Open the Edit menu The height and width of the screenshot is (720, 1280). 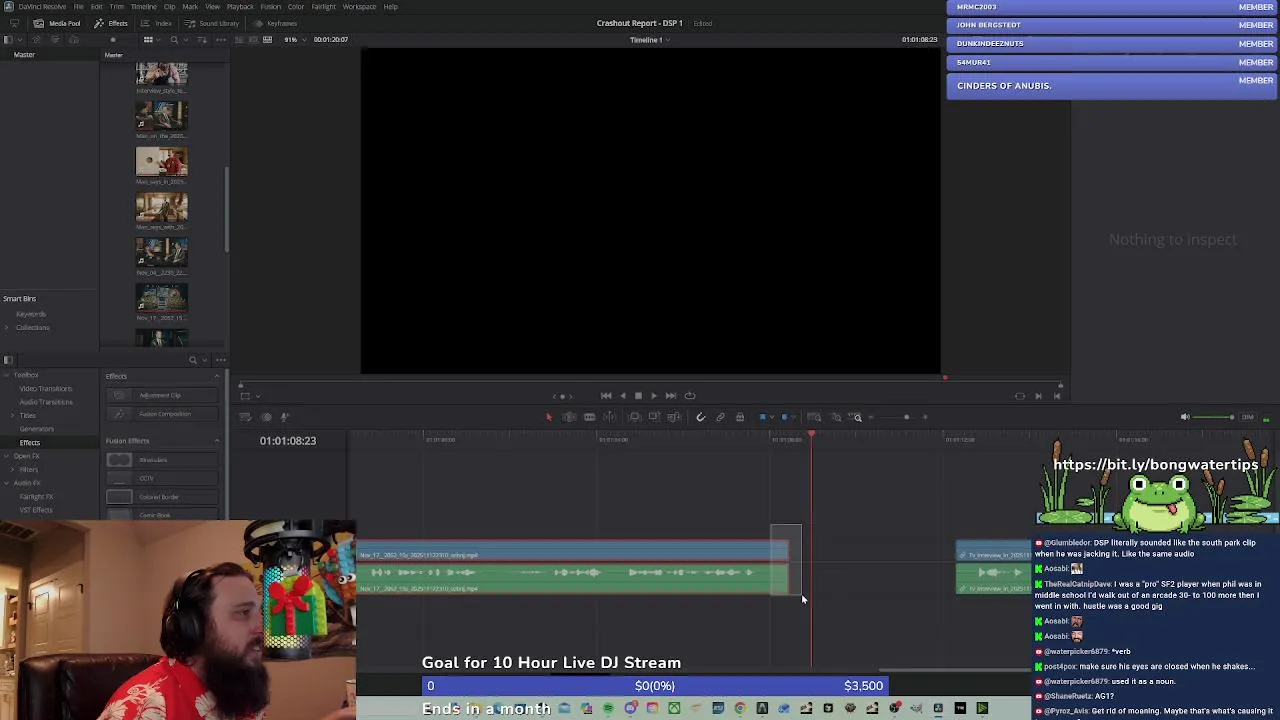pos(96,7)
